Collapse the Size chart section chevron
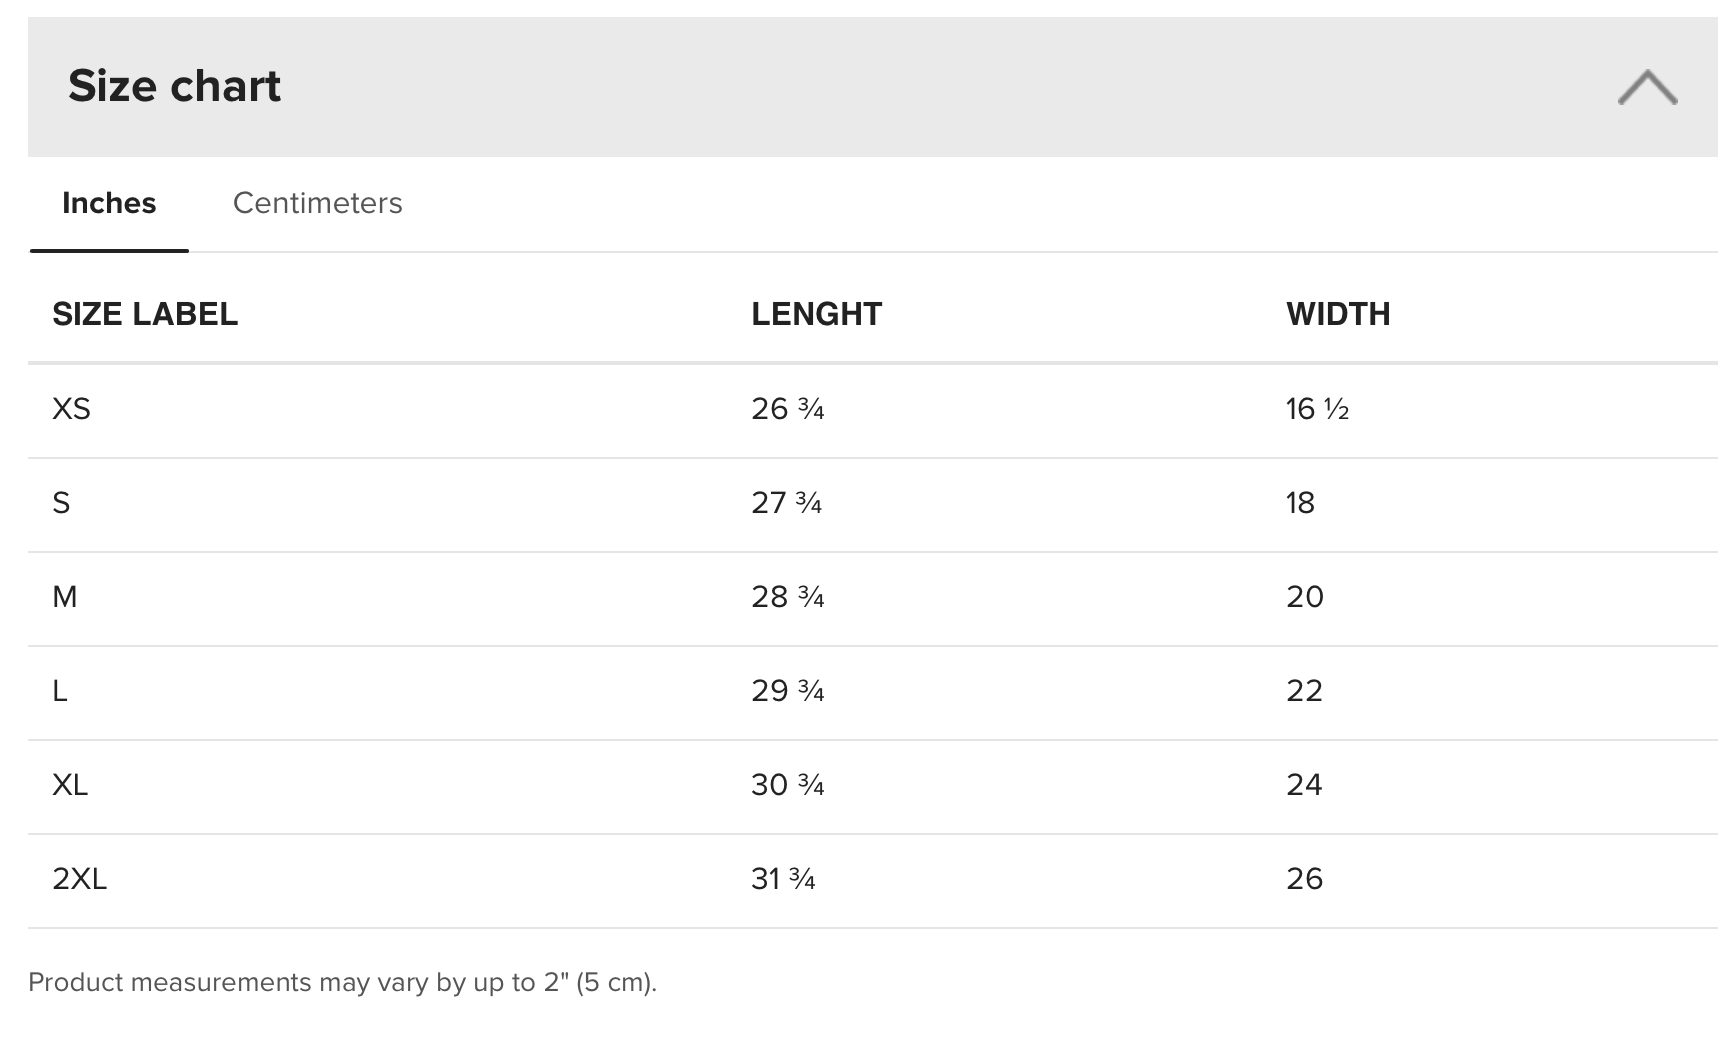Viewport: 1736px width, 1064px height. pyautogui.click(x=1647, y=87)
